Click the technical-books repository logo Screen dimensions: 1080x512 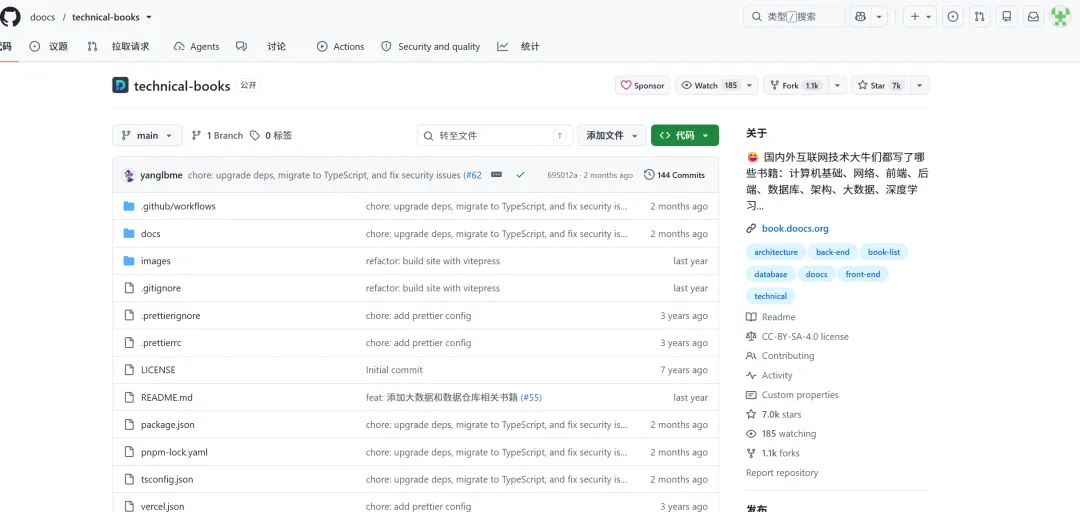coord(121,85)
